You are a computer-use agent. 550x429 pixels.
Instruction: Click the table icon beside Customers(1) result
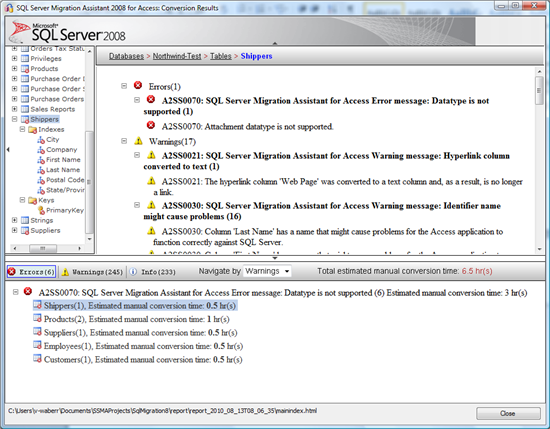pyautogui.click(x=37, y=358)
